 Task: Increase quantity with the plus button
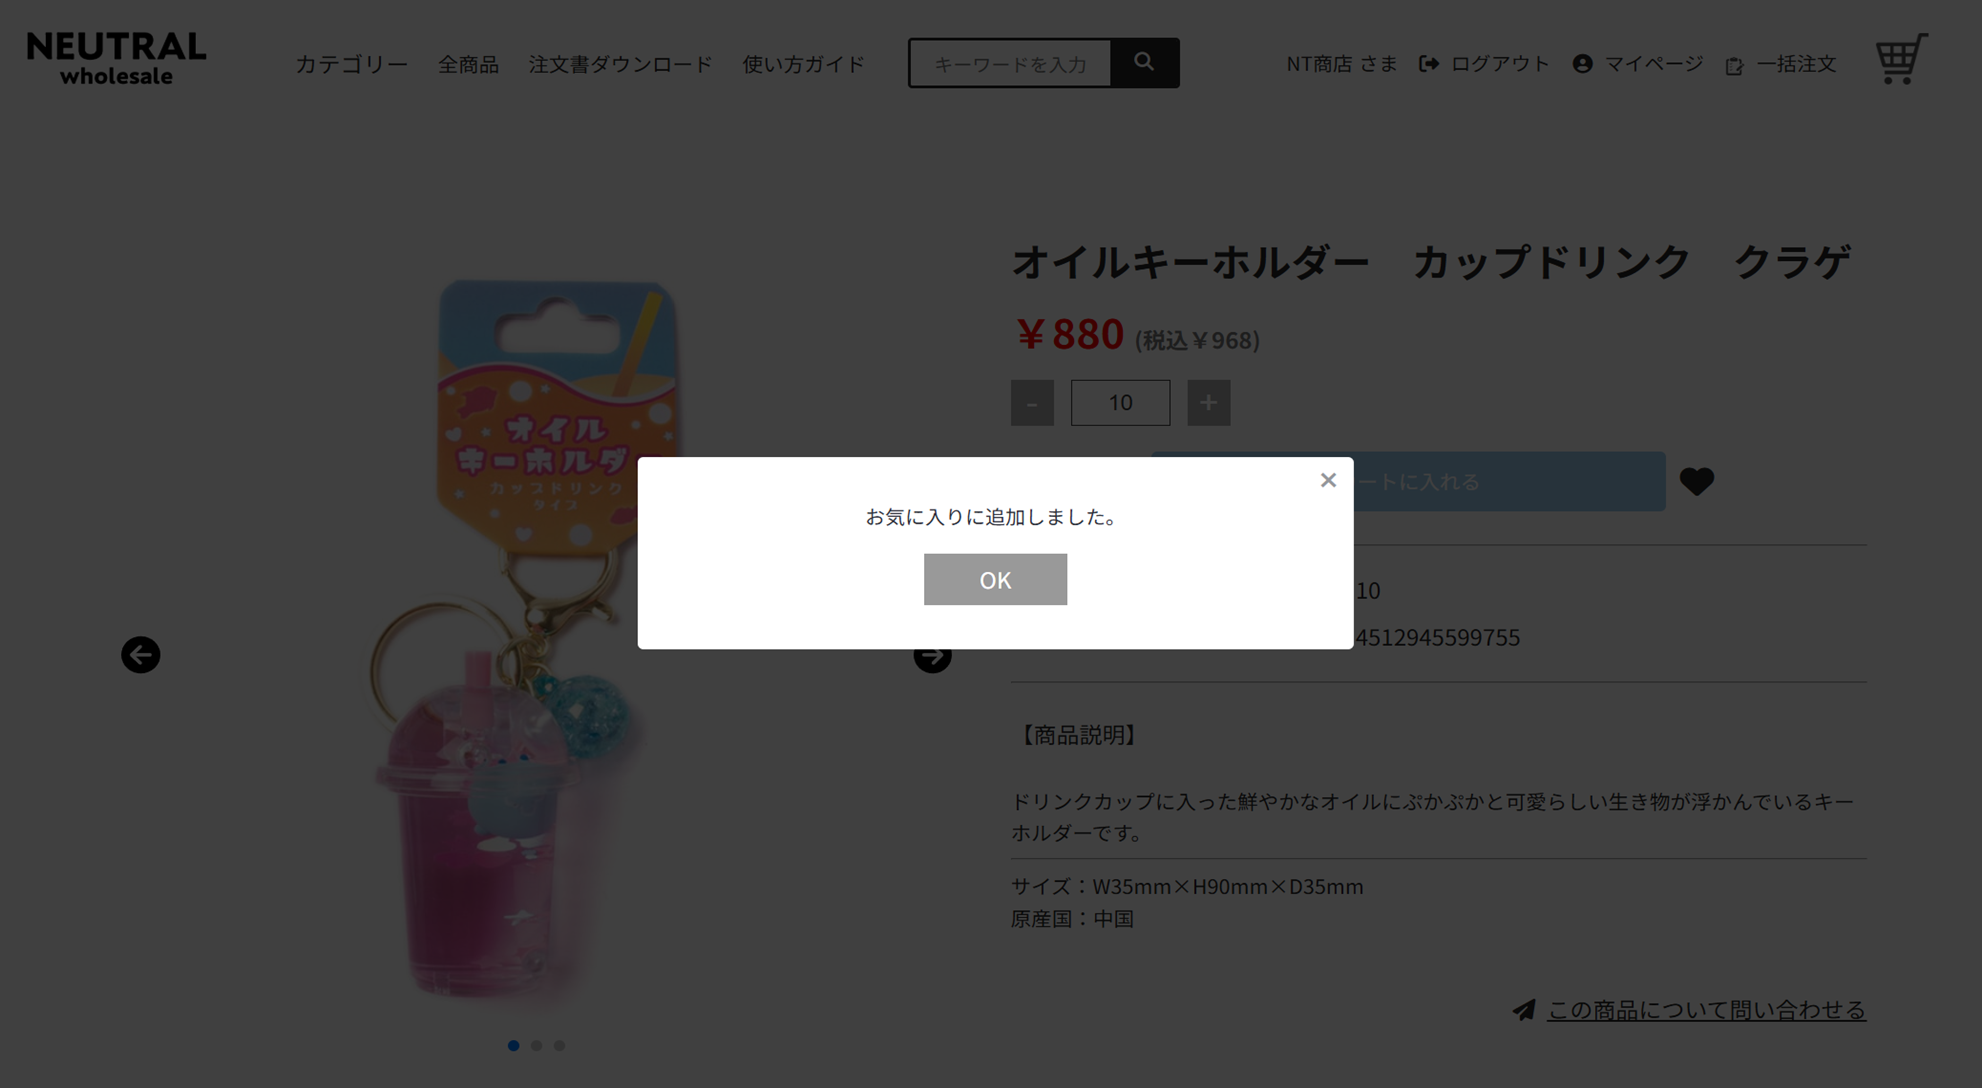[1209, 403]
